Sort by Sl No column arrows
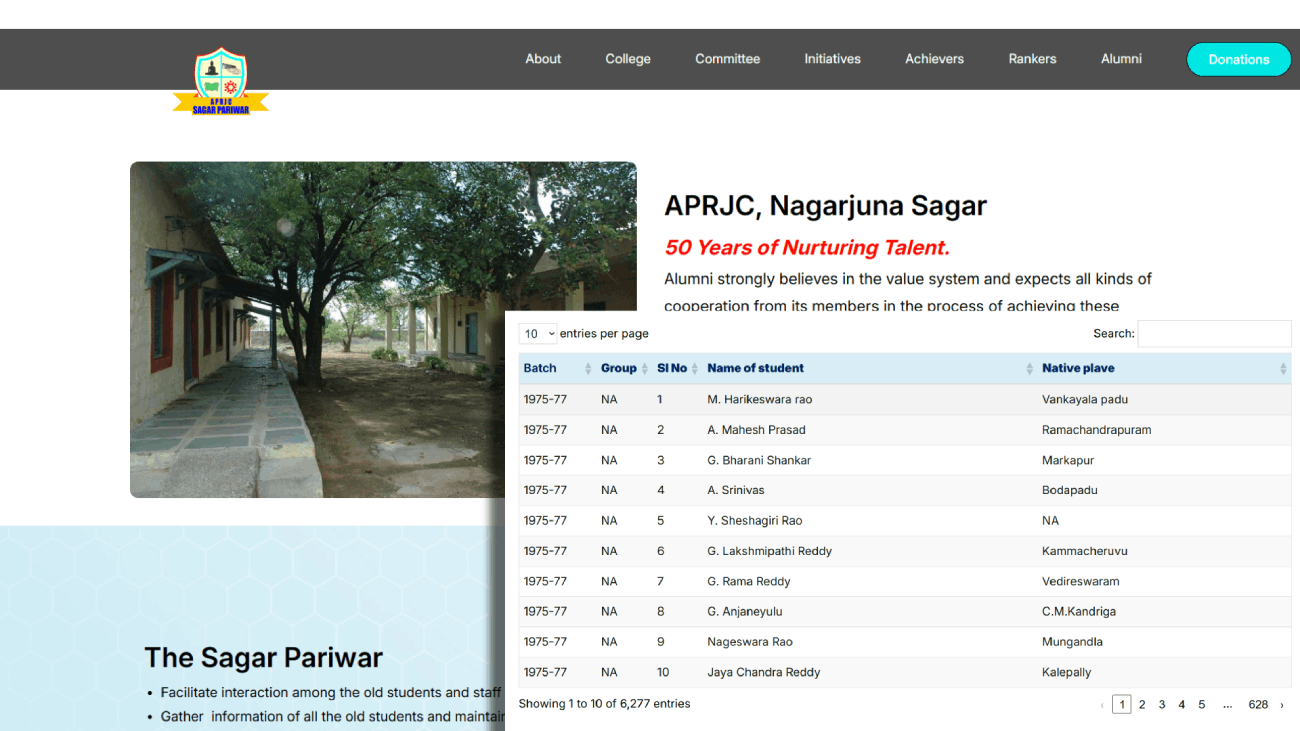The width and height of the screenshot is (1300, 731). (695, 369)
